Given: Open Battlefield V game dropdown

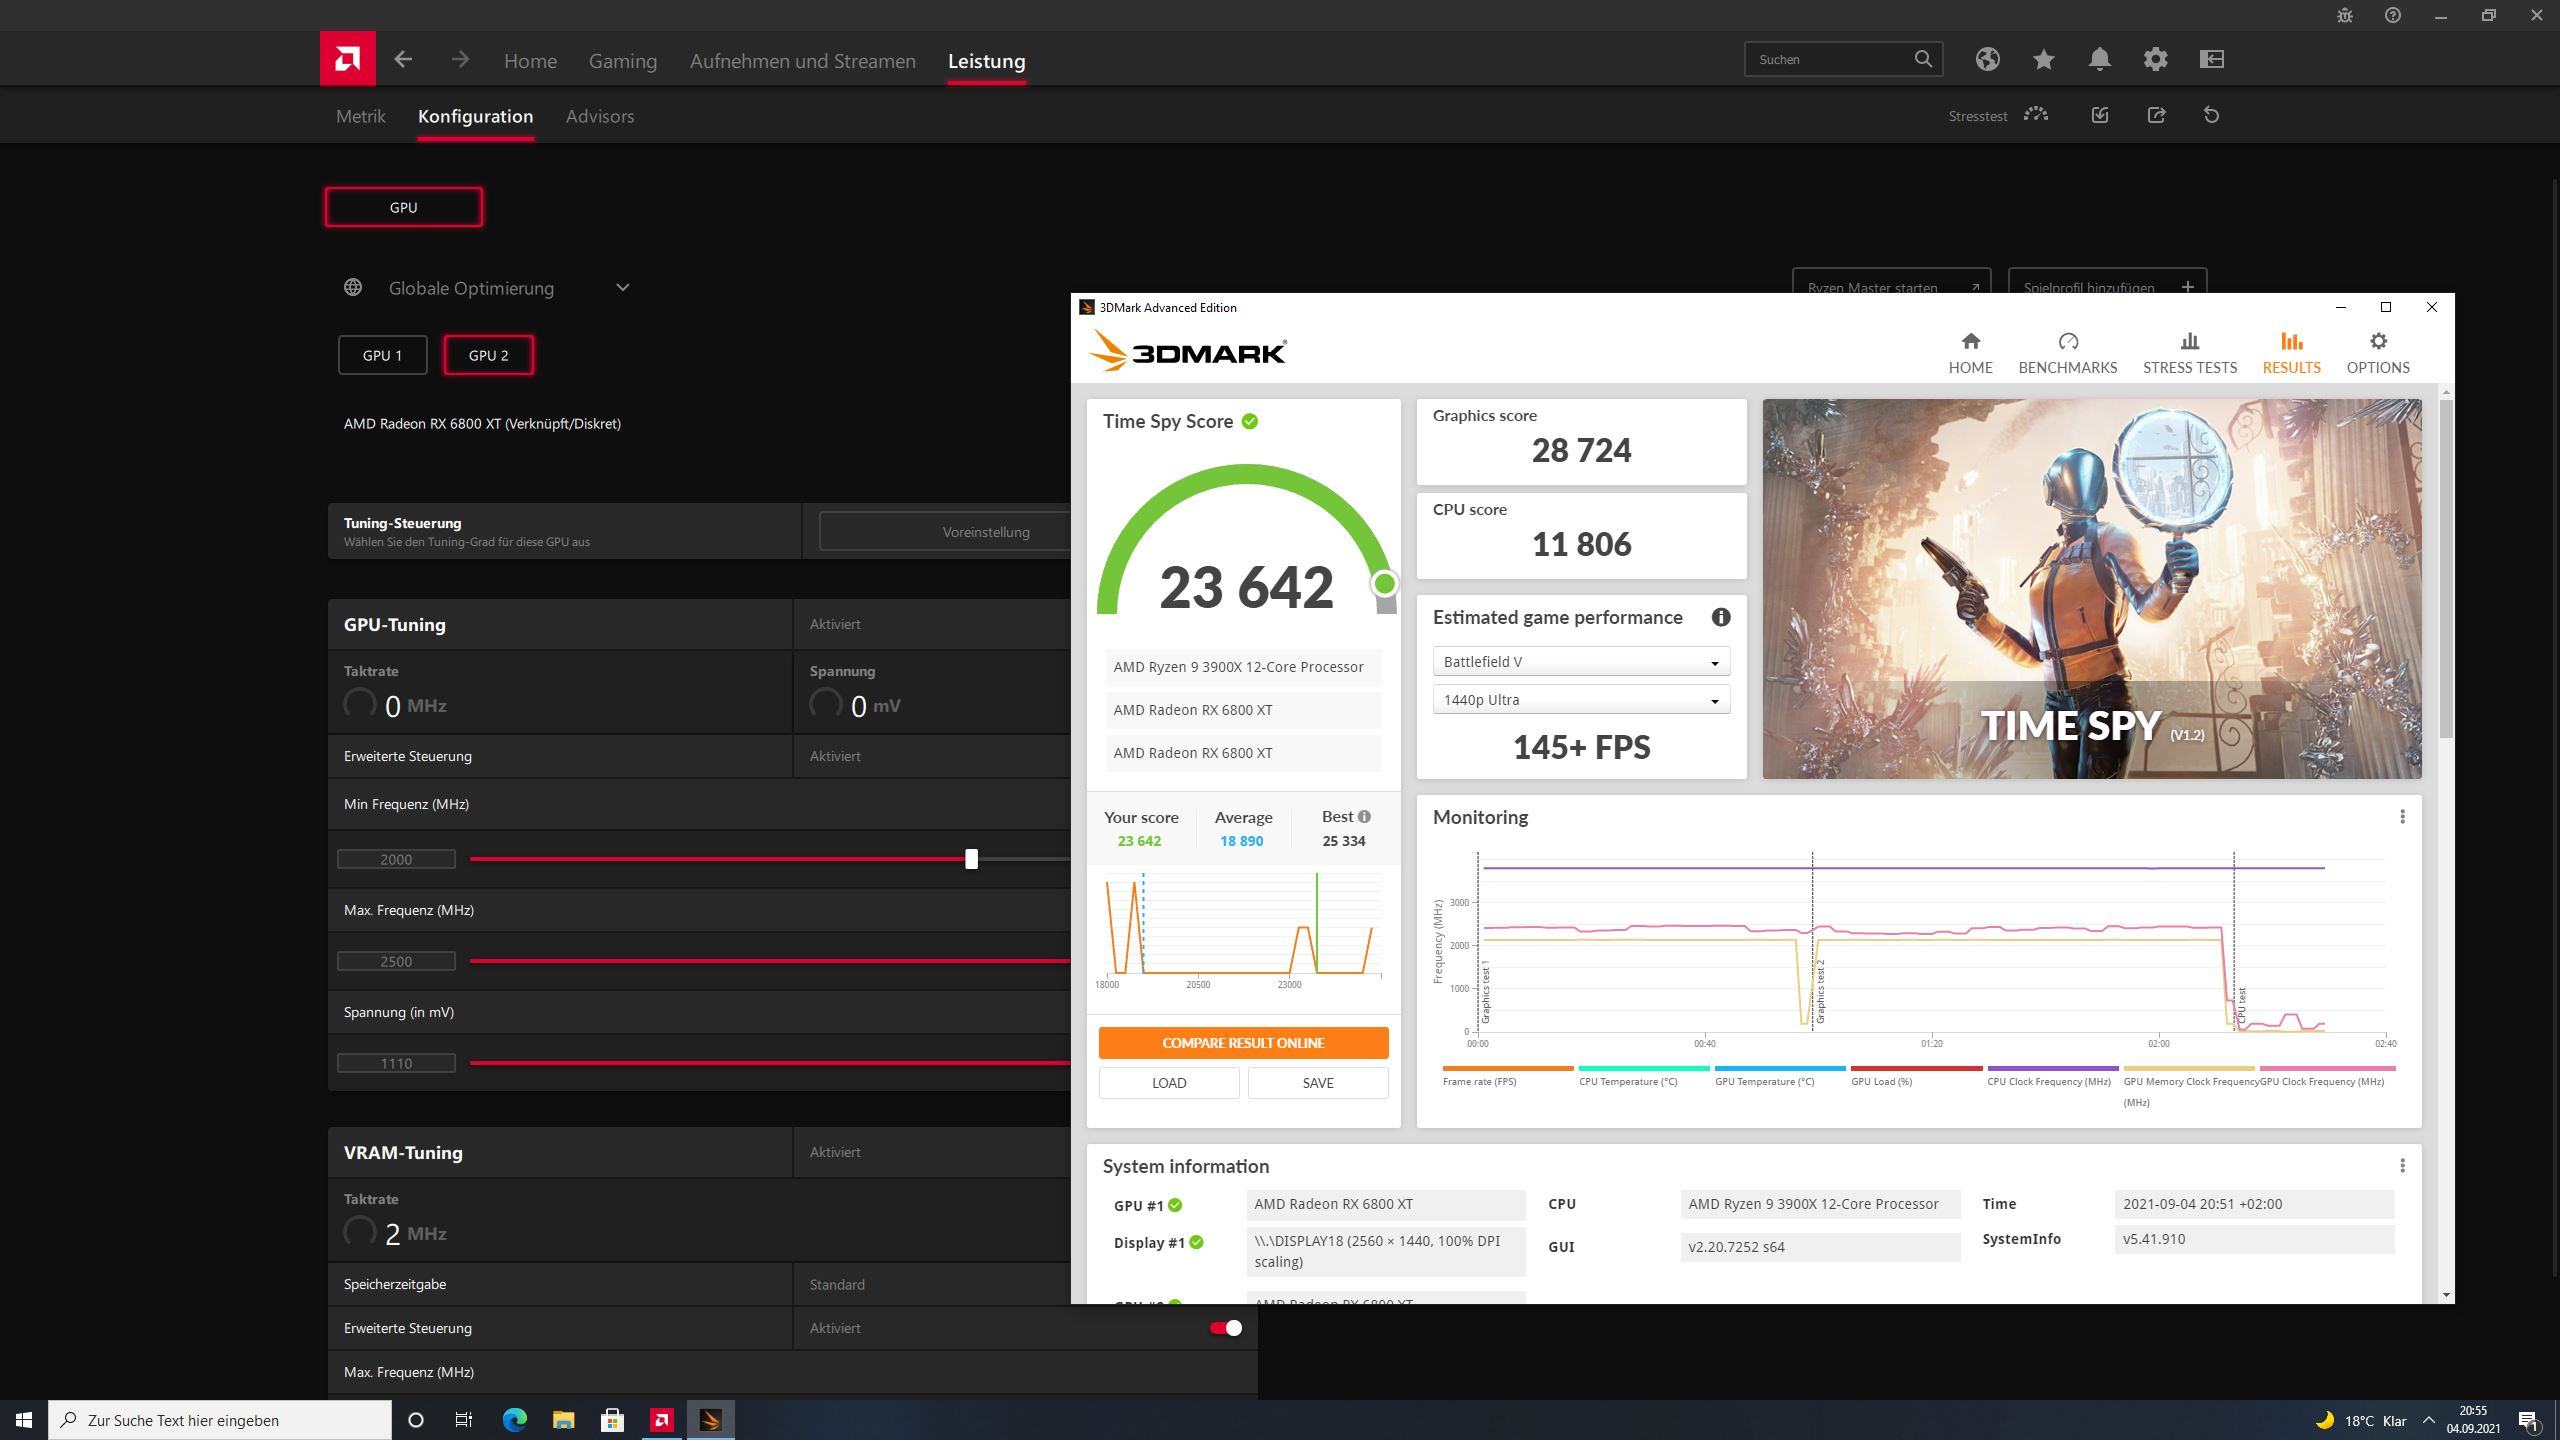Looking at the screenshot, I should point(1581,662).
